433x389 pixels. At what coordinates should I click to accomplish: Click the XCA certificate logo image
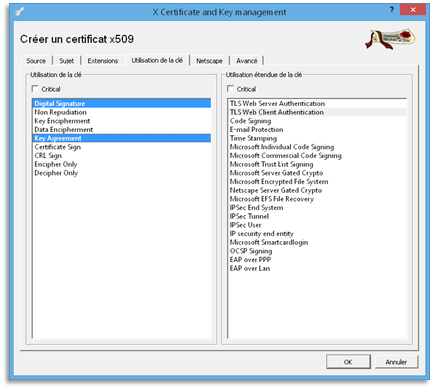point(390,39)
